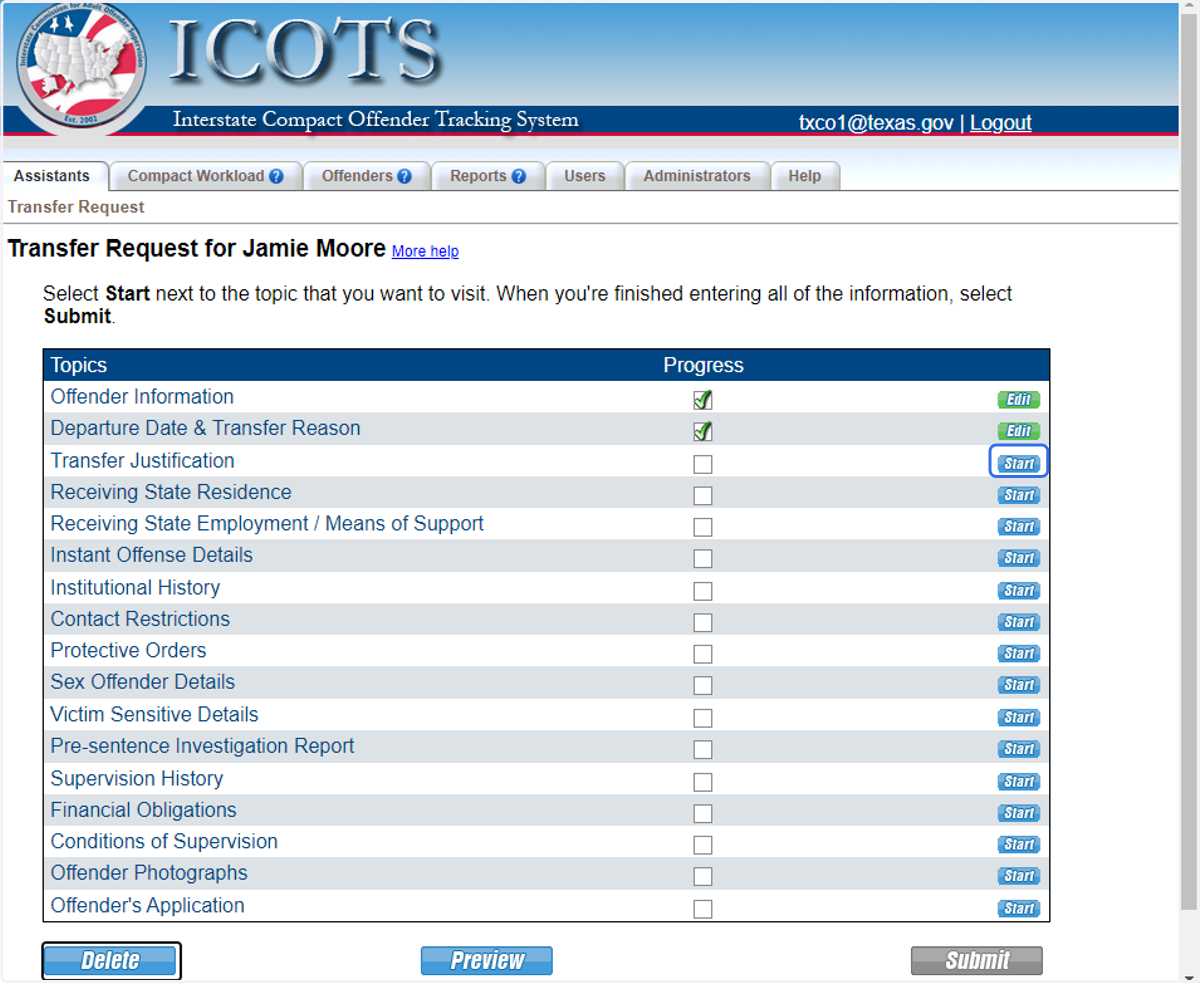Click the Instant Offense Details progress checkbox

pyautogui.click(x=703, y=558)
